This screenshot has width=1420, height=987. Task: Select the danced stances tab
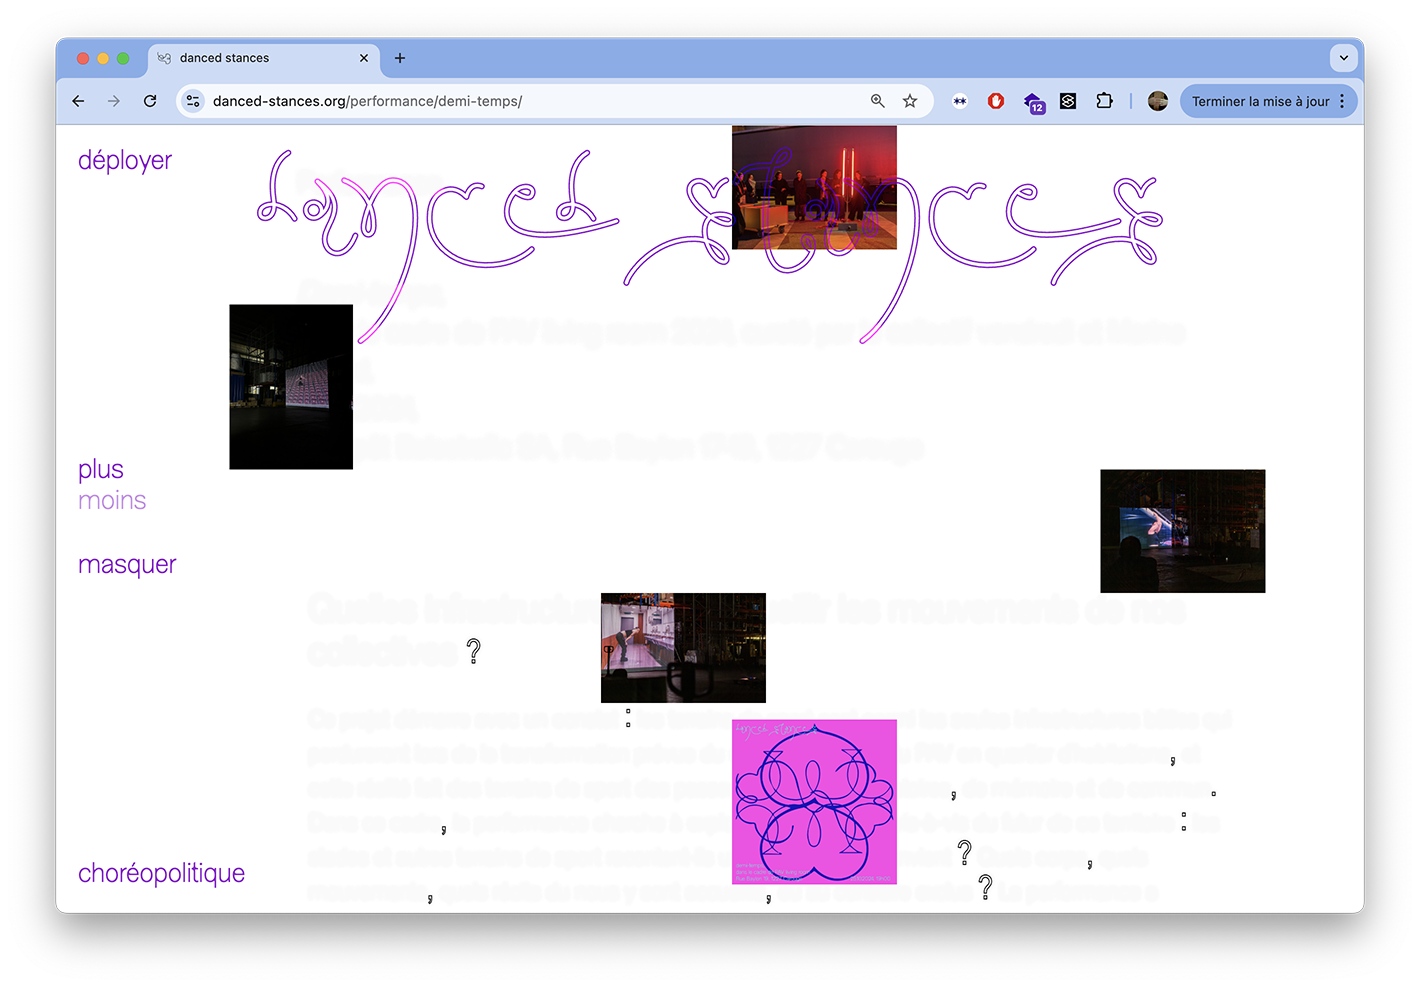pos(264,58)
